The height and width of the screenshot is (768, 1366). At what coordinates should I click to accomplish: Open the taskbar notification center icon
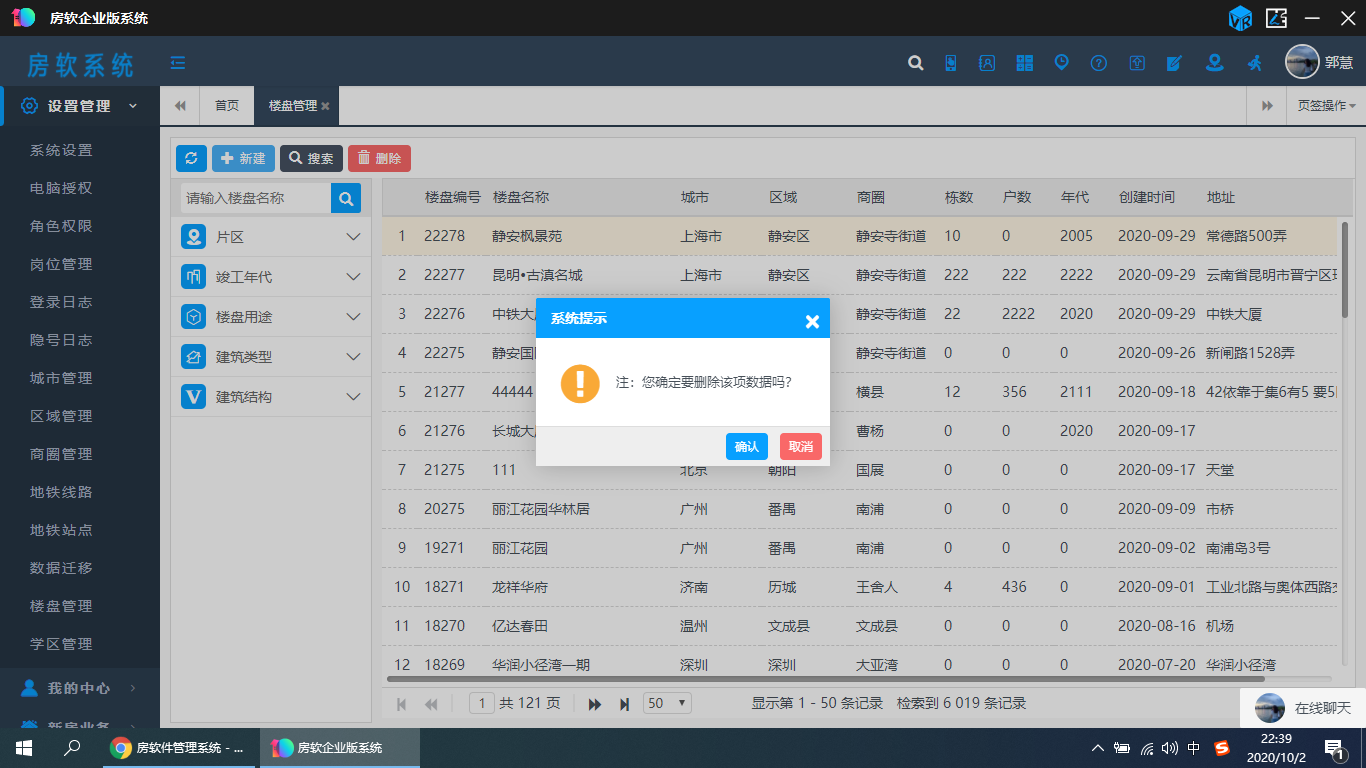(x=1334, y=748)
